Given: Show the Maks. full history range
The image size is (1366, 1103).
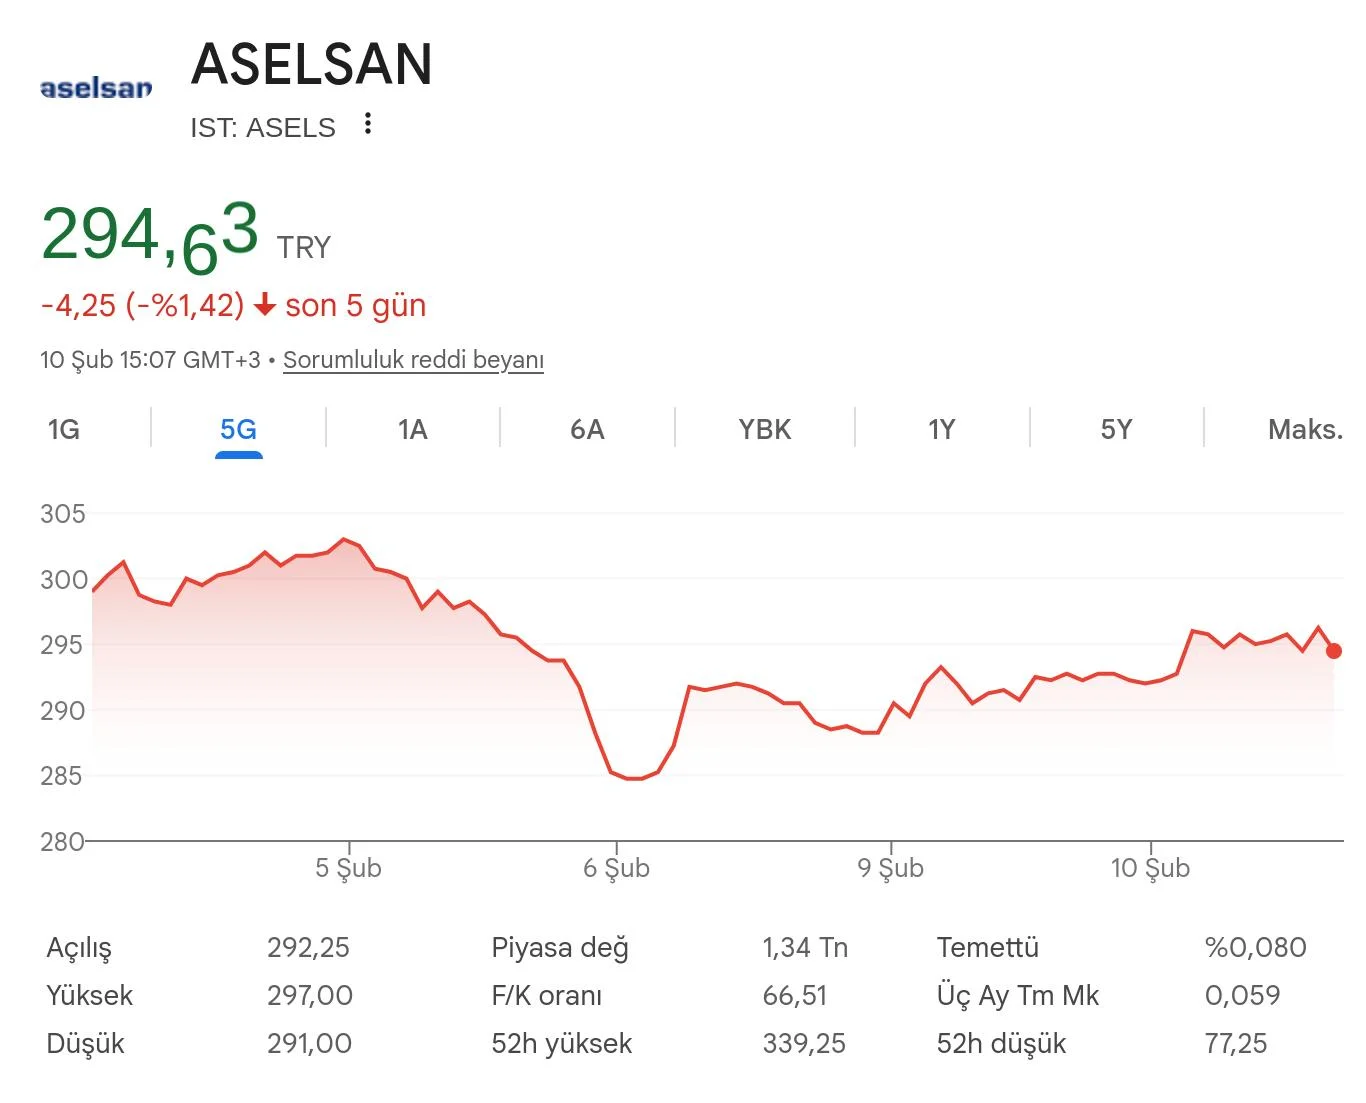Looking at the screenshot, I should pyautogui.click(x=1304, y=430).
